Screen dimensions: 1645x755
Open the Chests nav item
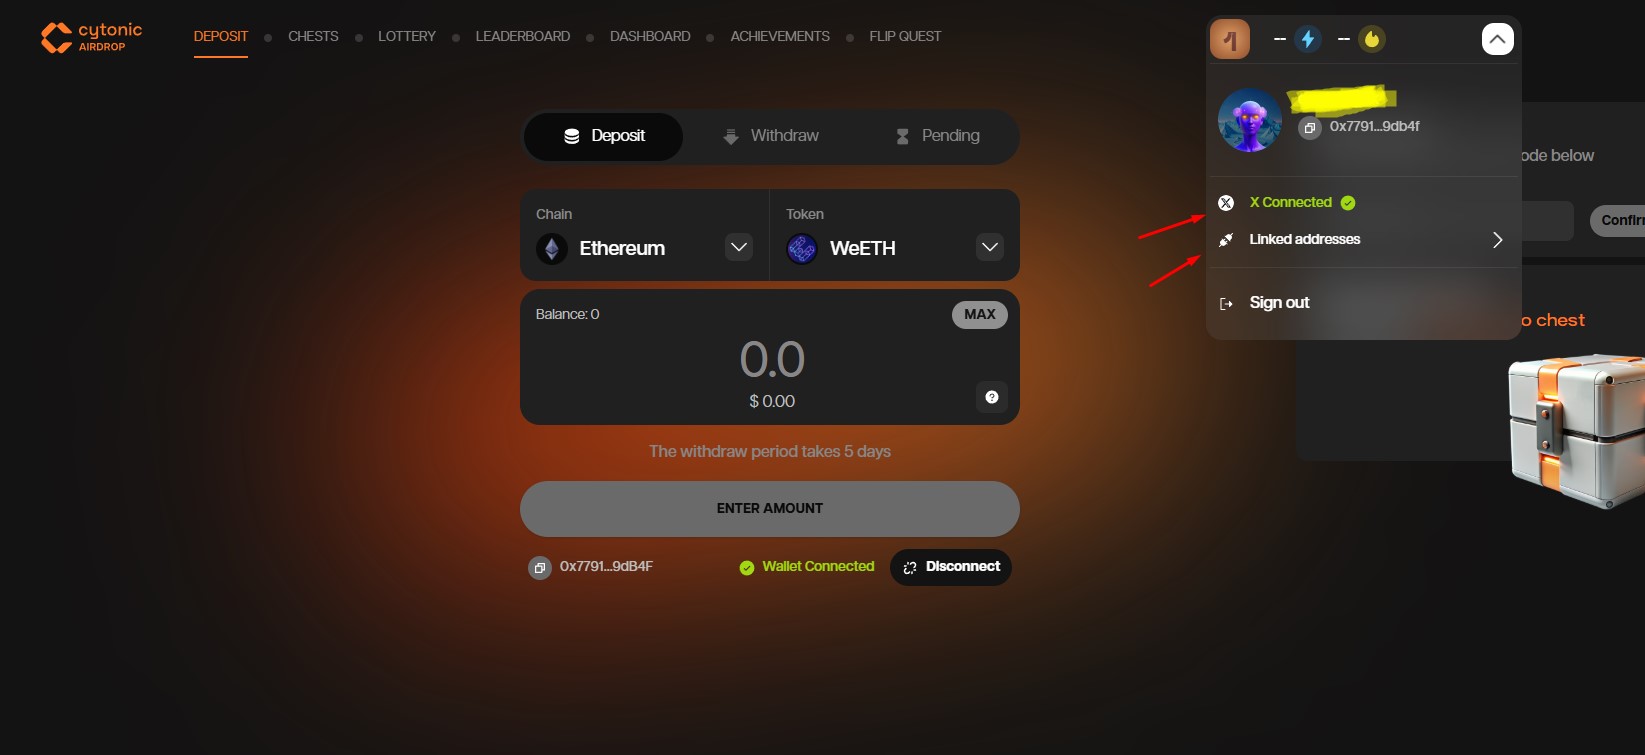tap(313, 36)
